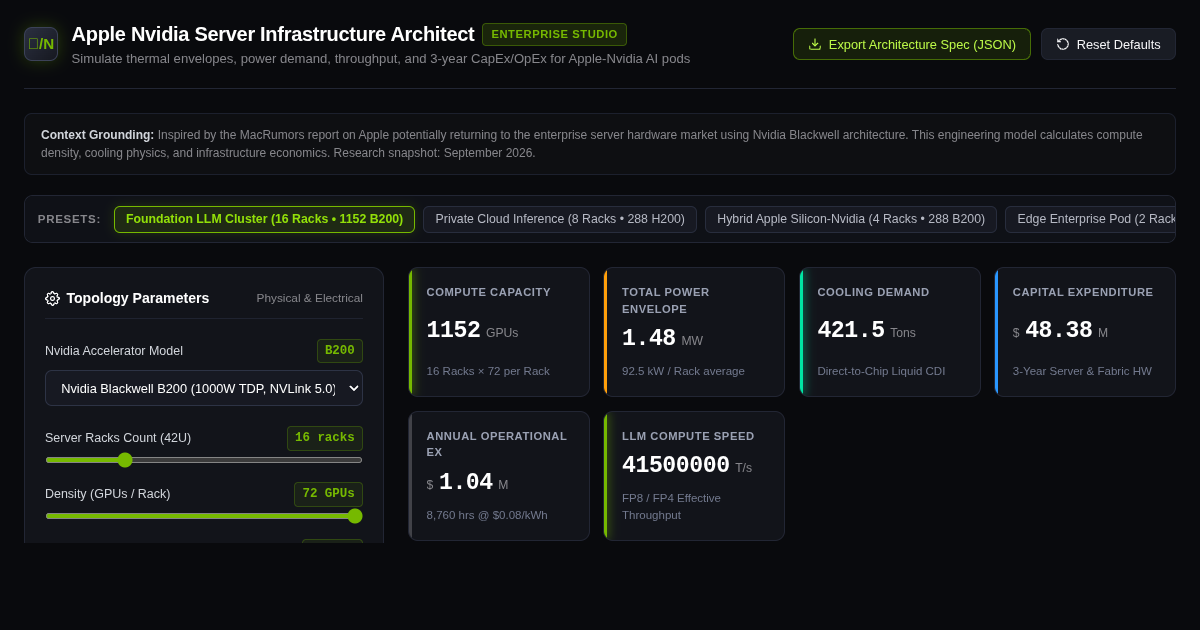This screenshot has width=1200, height=630.
Task: Click the Annual Operational Ex card
Action: (x=499, y=476)
